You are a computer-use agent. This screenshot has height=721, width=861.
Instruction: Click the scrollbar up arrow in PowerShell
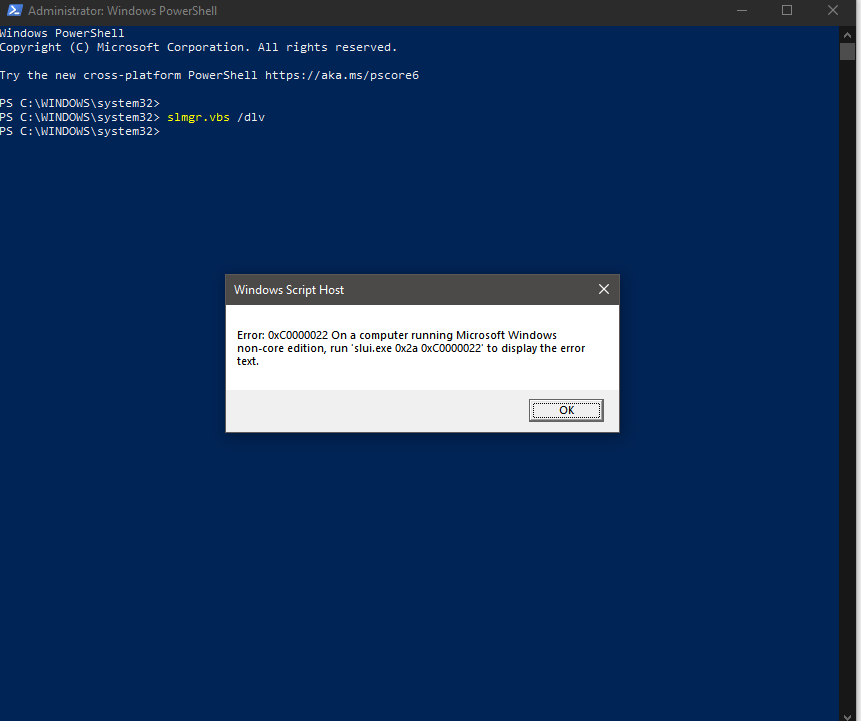(x=847, y=34)
